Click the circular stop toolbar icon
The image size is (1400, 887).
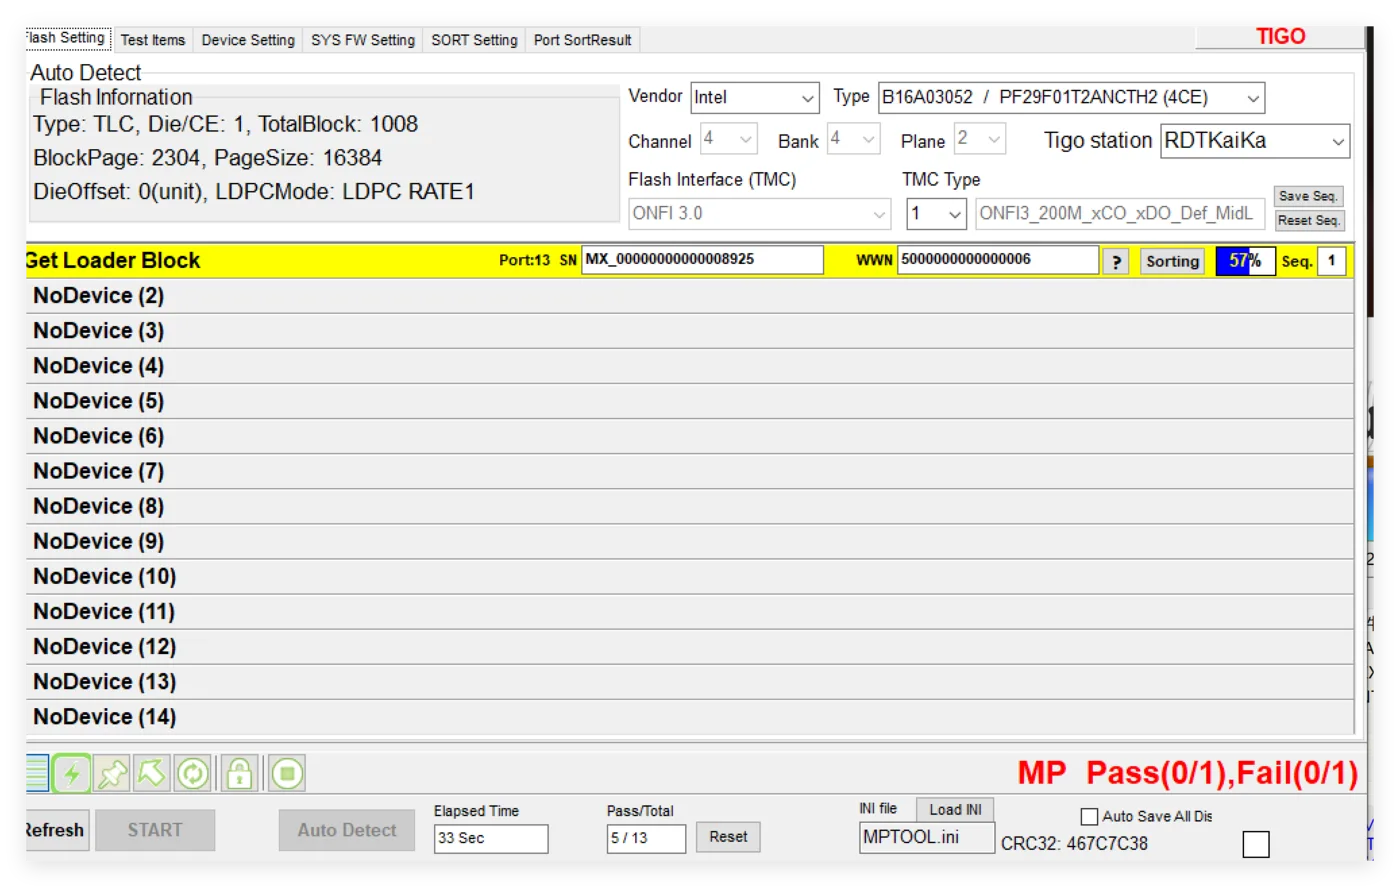coord(286,773)
